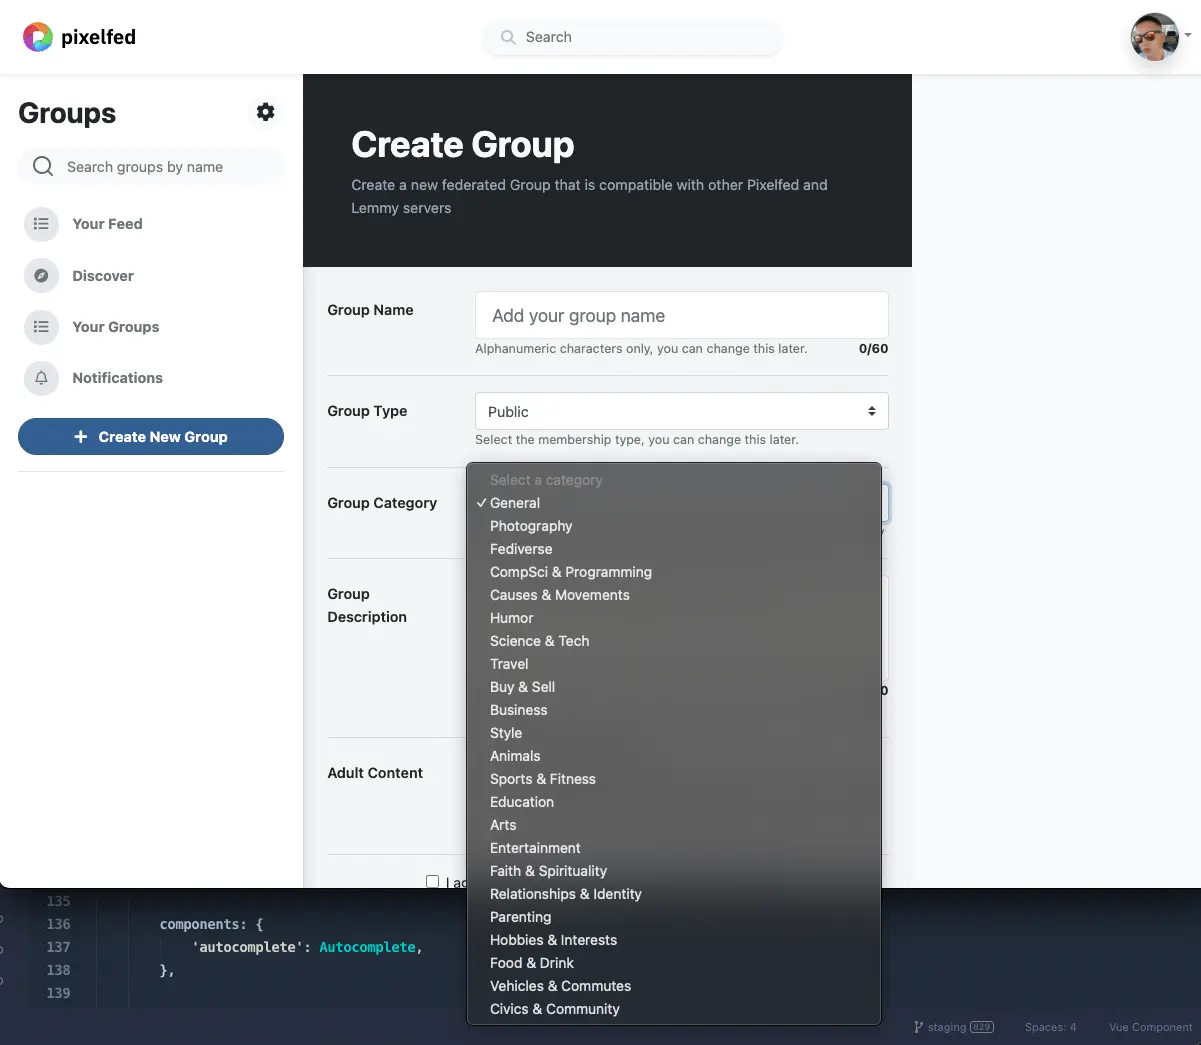The height and width of the screenshot is (1045, 1201).
Task: Open the Groups settings gear
Action: click(x=265, y=112)
